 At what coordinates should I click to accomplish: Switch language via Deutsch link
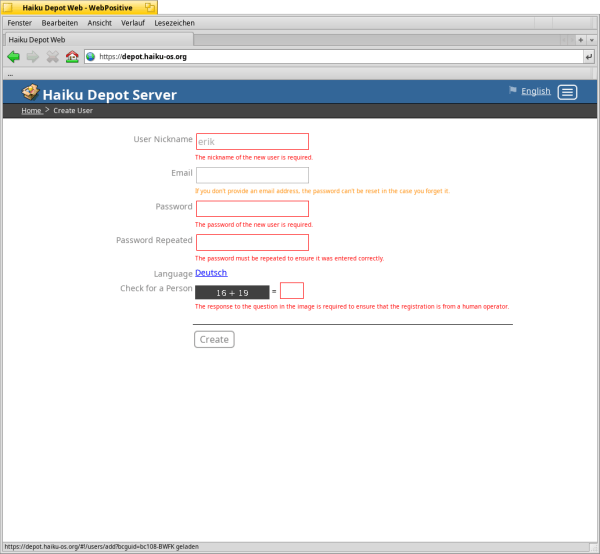[x=211, y=273]
